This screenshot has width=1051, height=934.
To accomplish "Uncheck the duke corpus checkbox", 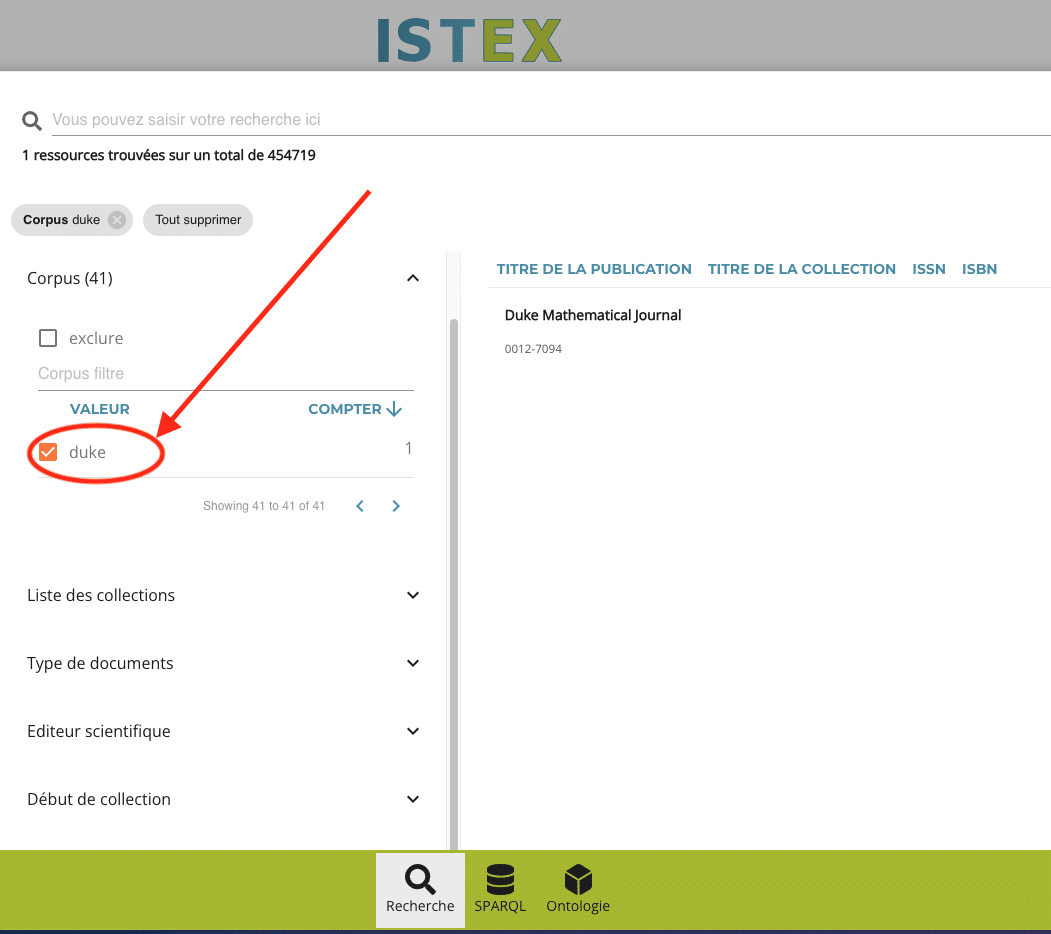I will pyautogui.click(x=48, y=452).
